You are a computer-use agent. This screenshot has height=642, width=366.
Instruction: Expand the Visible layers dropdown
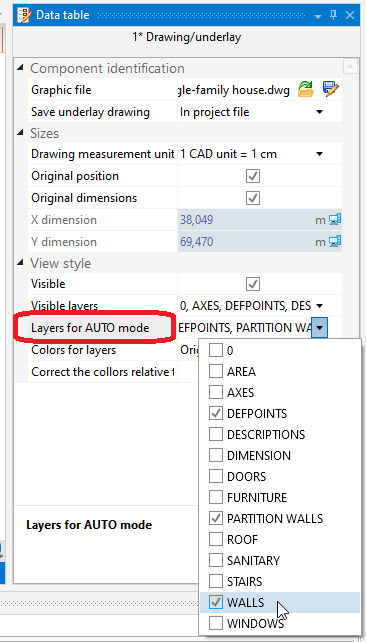pos(320,306)
